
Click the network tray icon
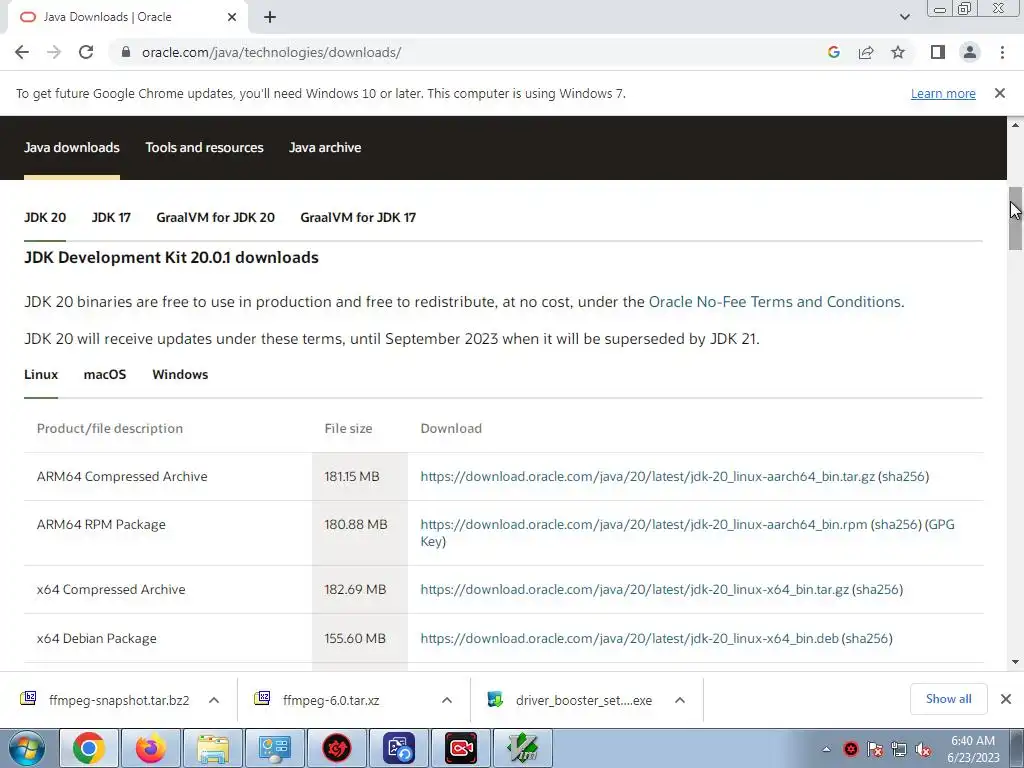click(x=899, y=749)
